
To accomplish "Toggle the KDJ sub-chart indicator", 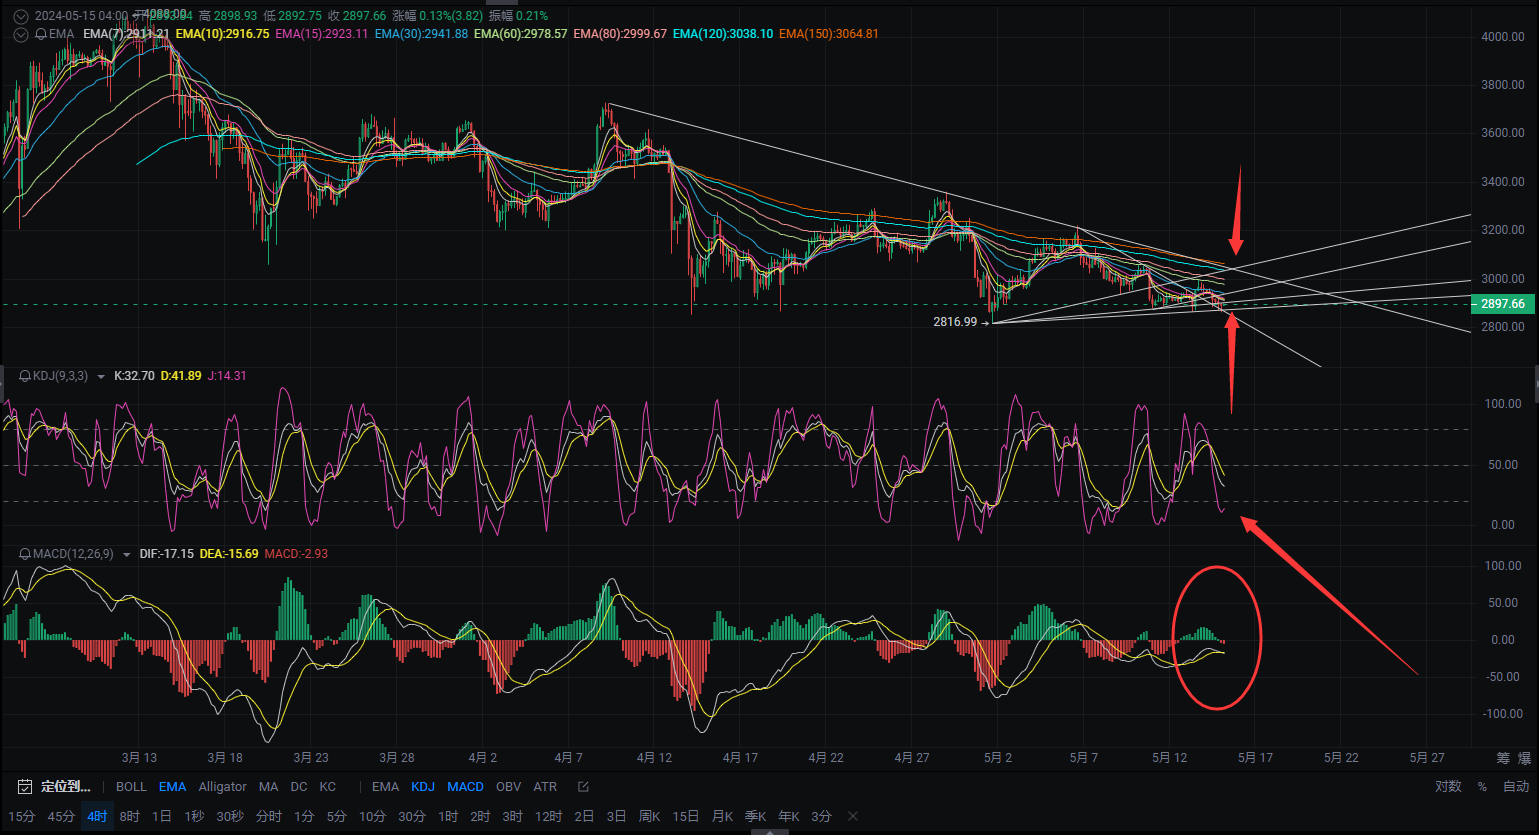I will (423, 787).
